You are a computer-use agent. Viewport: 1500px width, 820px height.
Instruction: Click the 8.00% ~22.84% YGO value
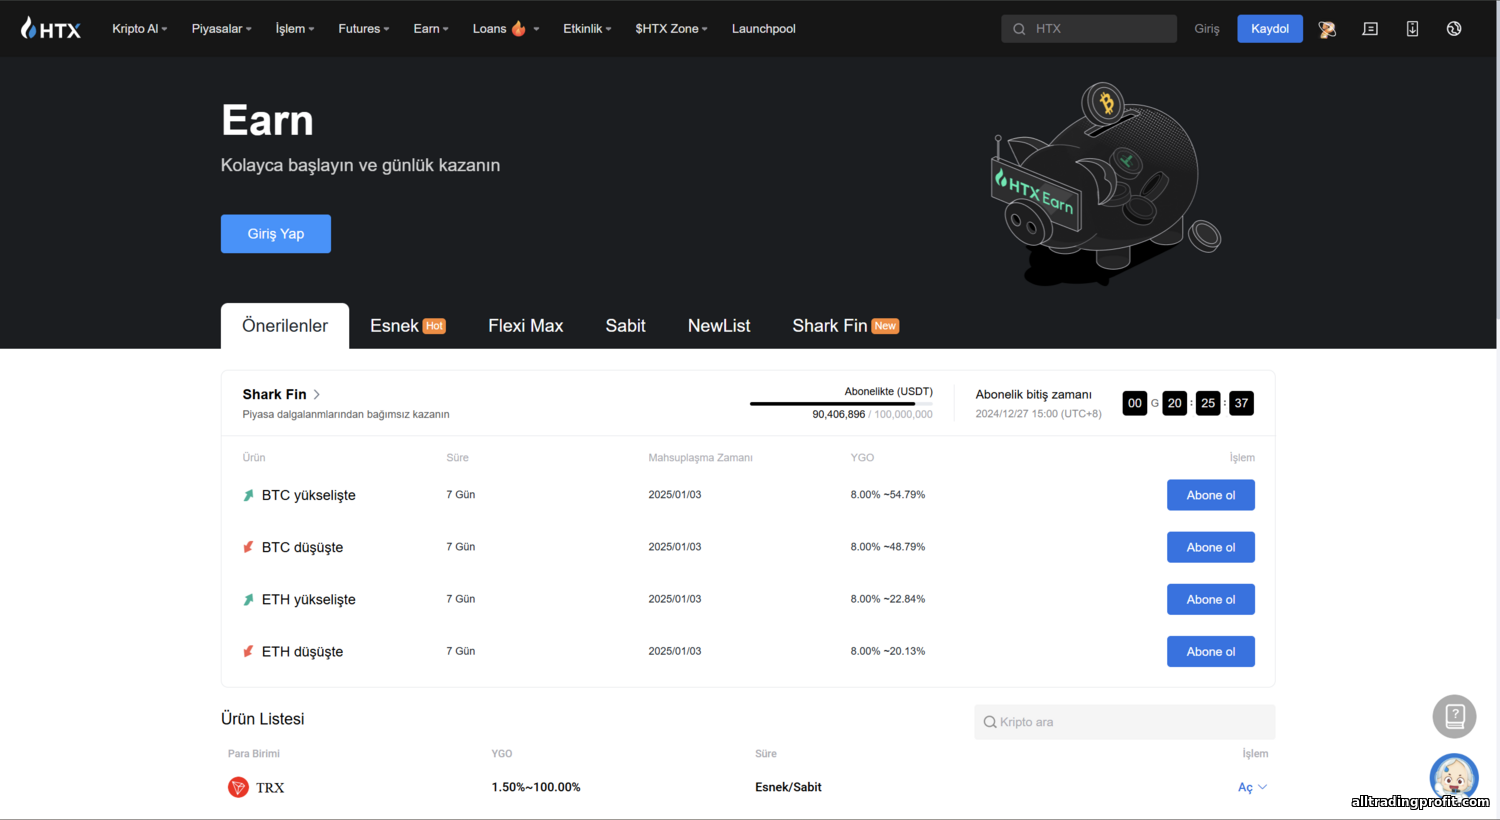888,599
